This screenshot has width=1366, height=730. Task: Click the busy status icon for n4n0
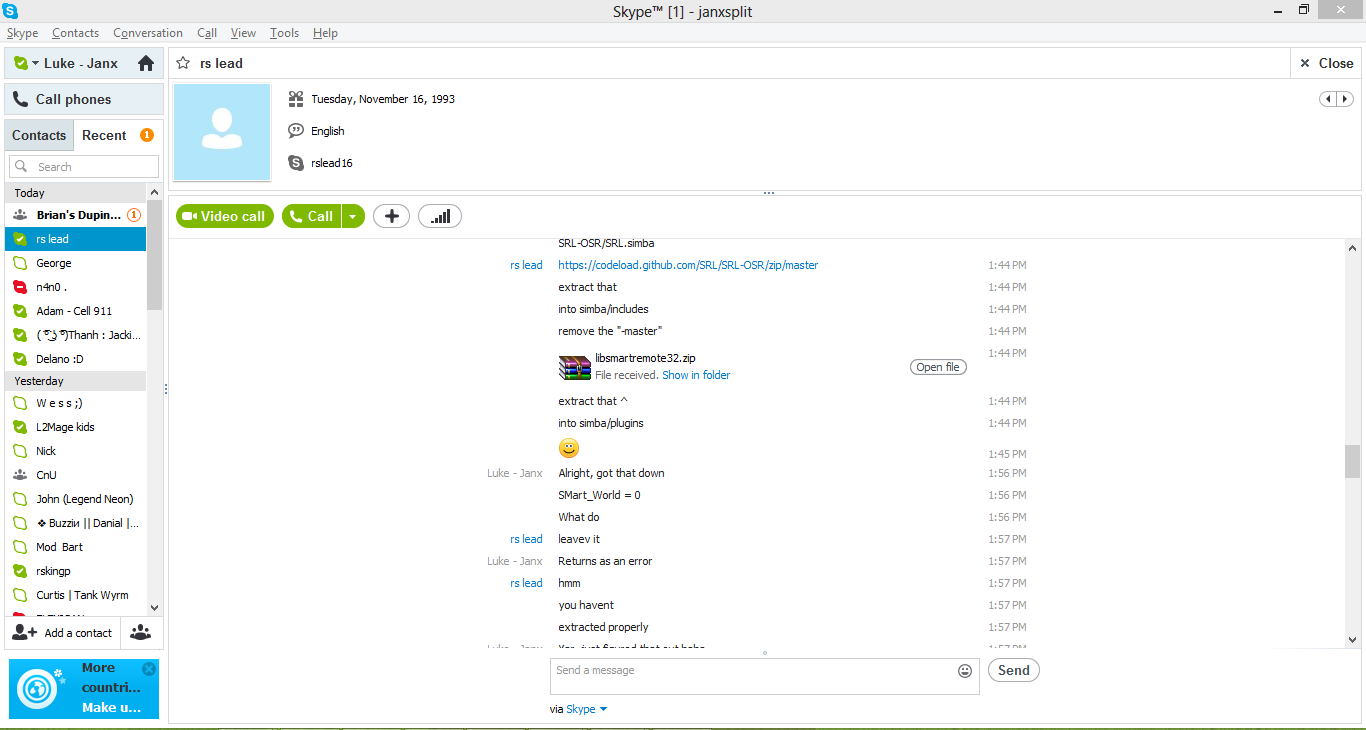click(x=20, y=287)
